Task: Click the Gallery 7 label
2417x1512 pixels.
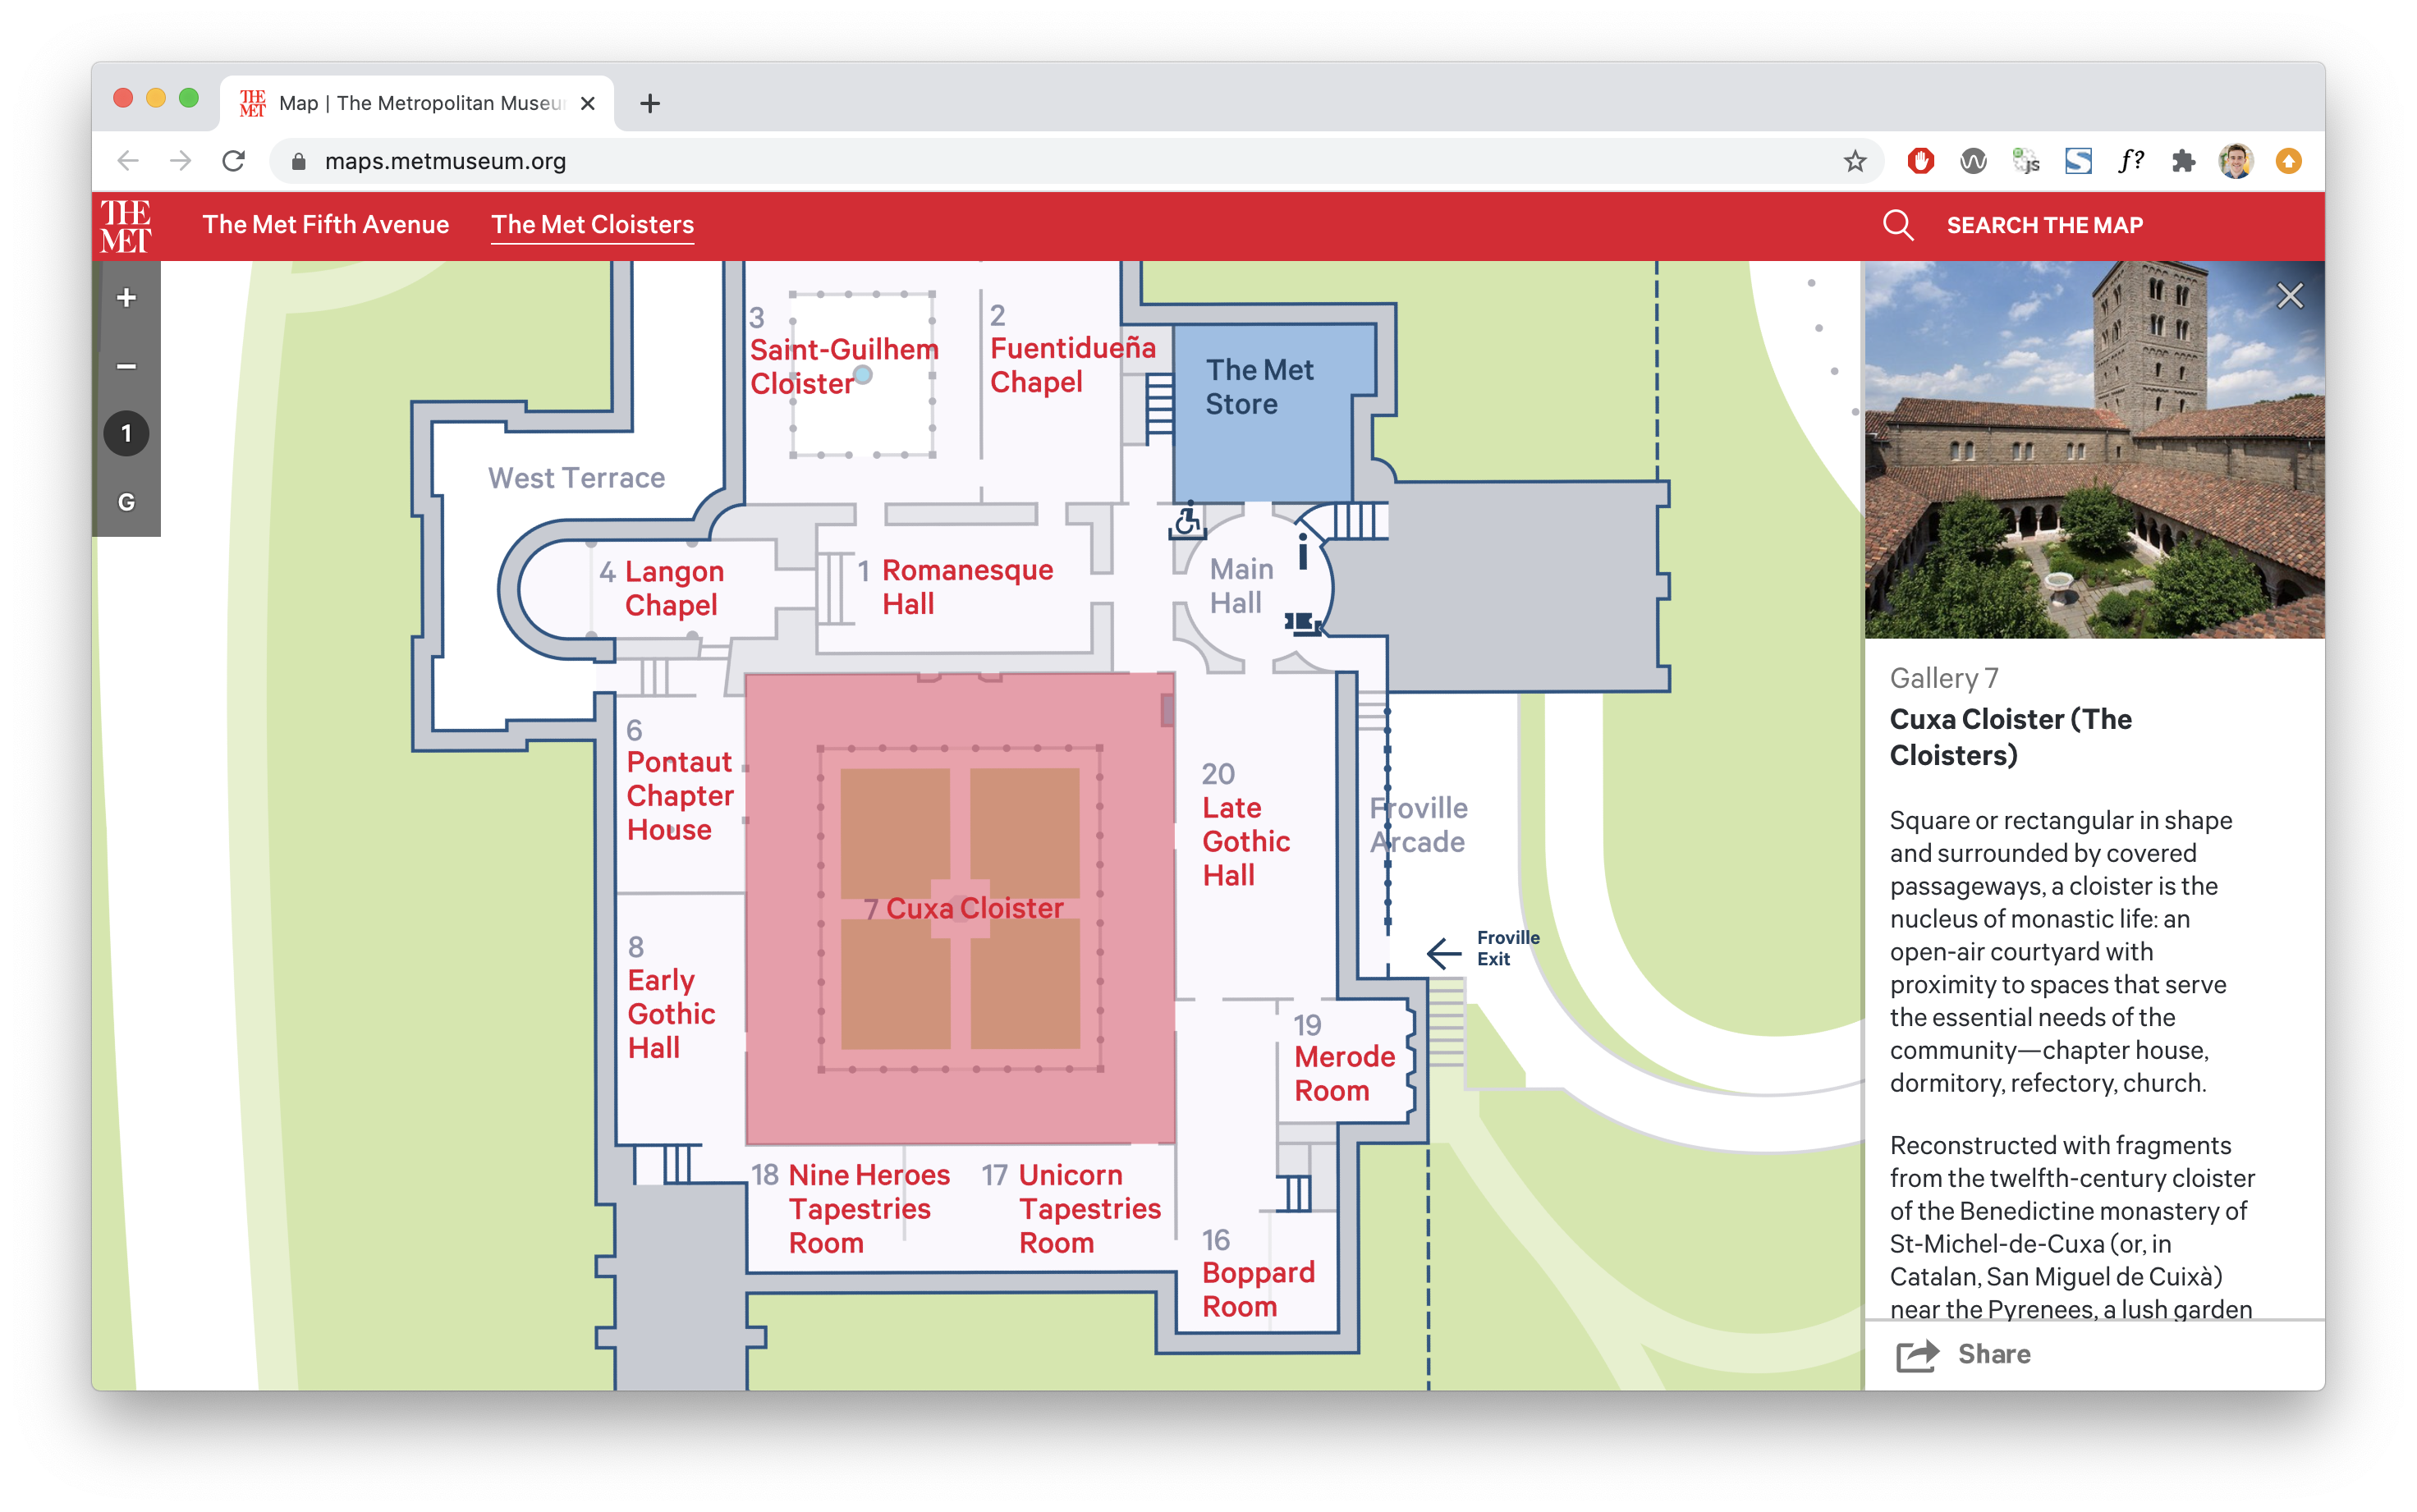Action: point(1943,678)
